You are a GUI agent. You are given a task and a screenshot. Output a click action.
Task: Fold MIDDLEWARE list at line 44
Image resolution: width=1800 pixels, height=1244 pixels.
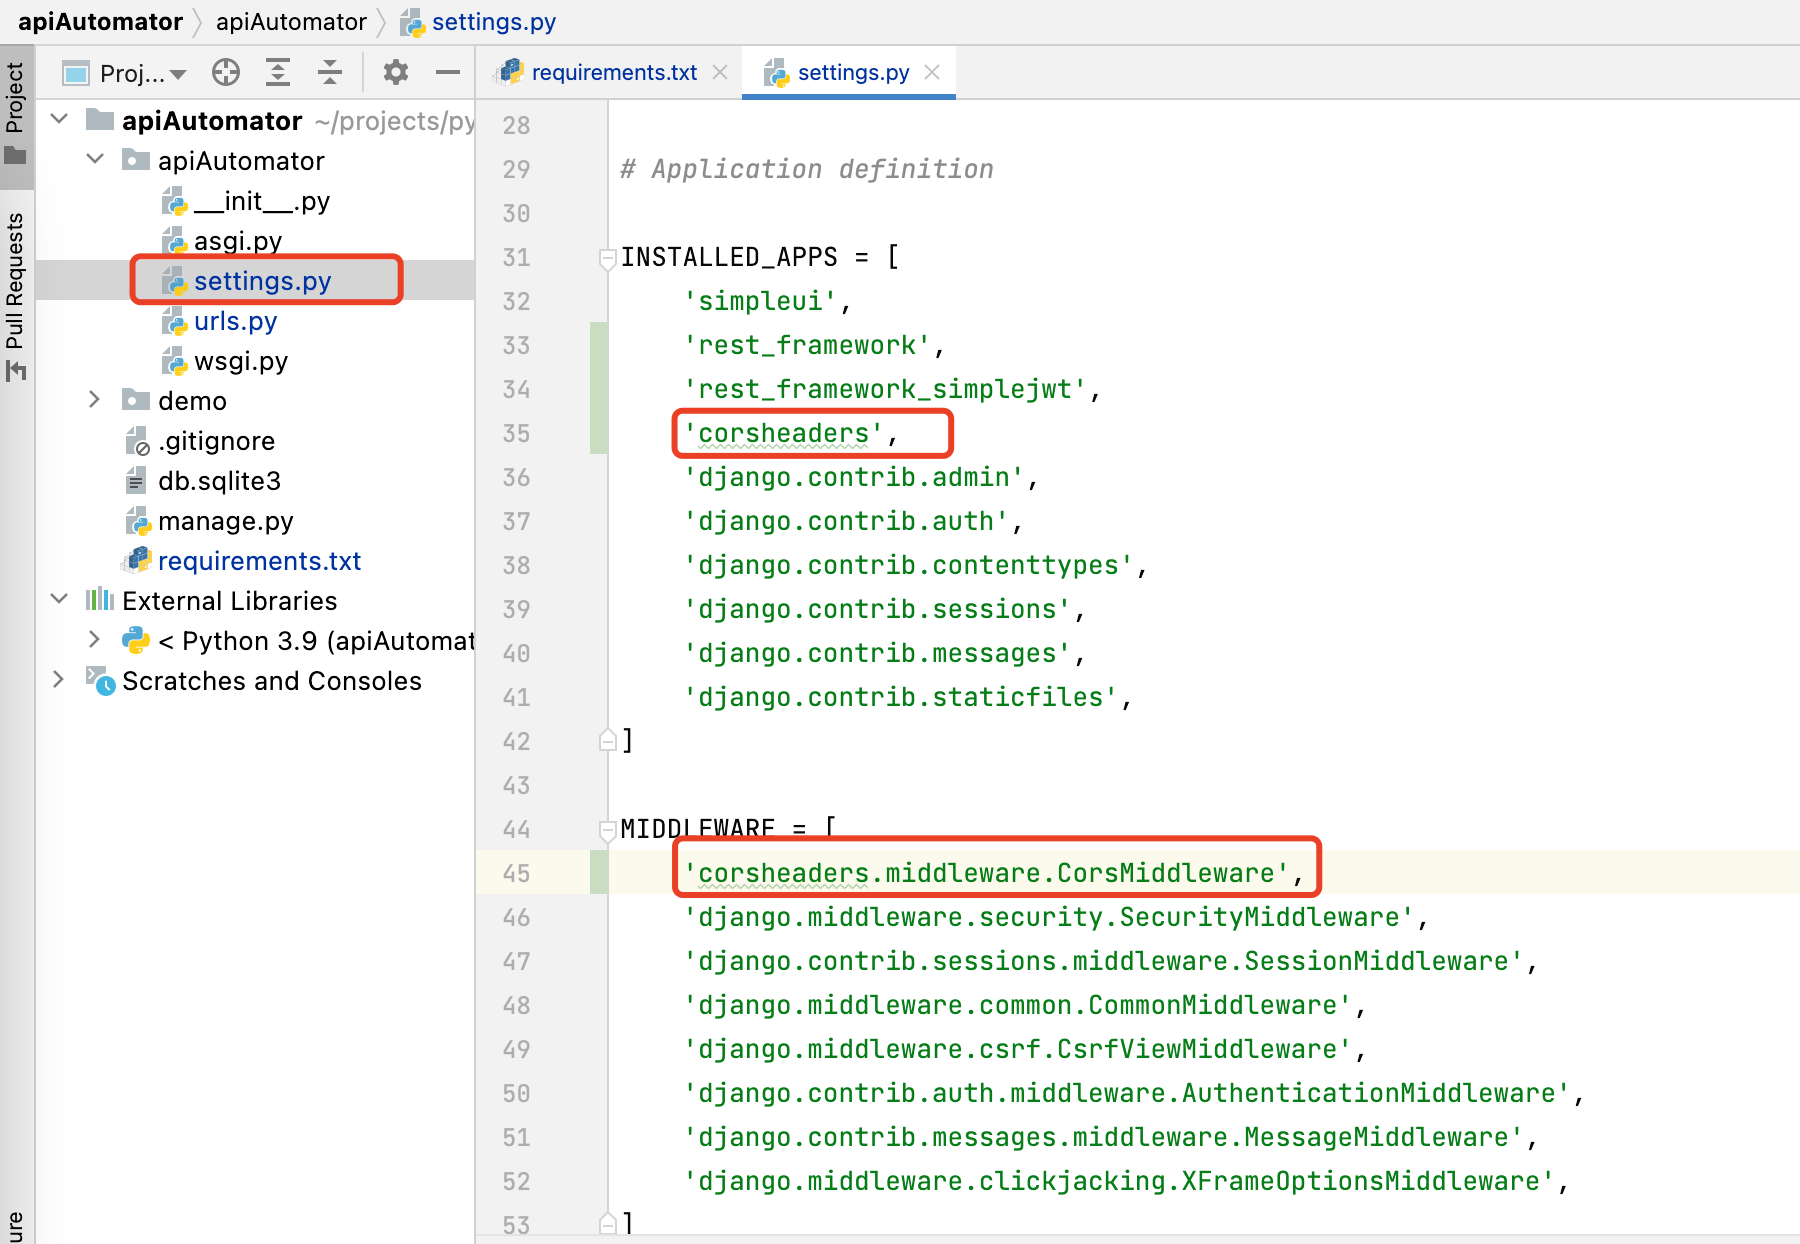[x=607, y=830]
